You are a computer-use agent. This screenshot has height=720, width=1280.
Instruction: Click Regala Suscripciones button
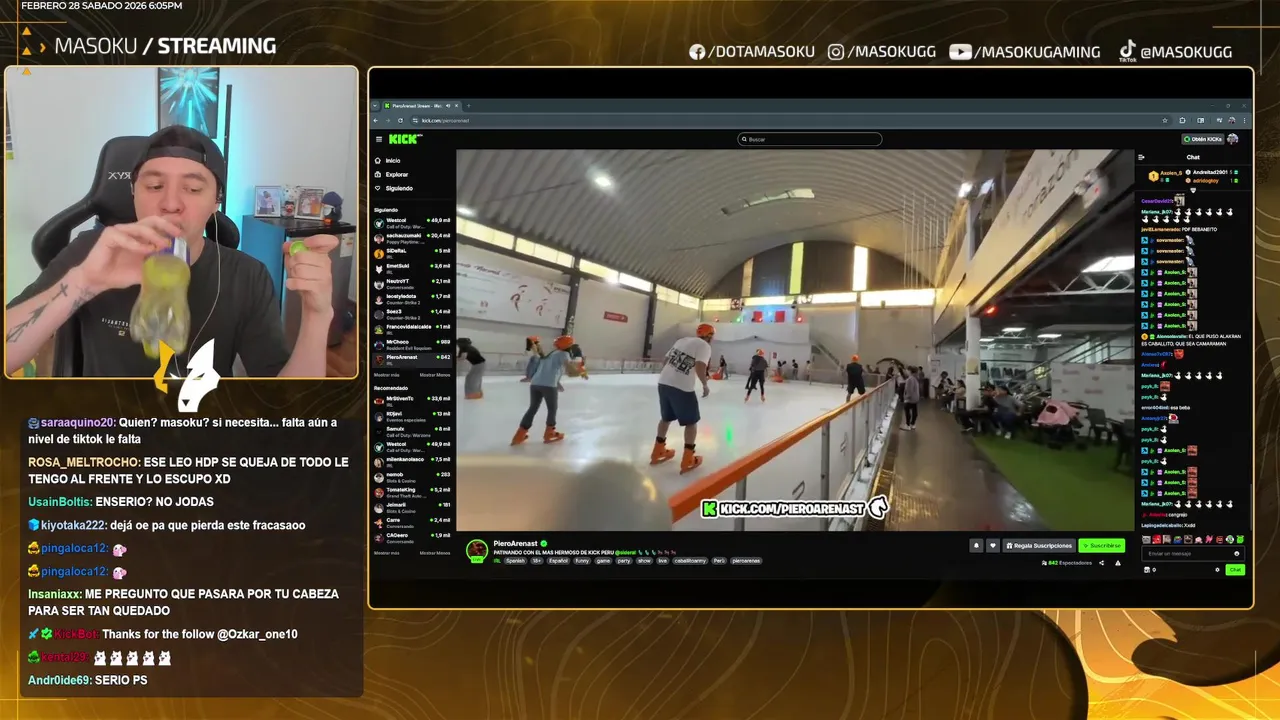[1039, 546]
